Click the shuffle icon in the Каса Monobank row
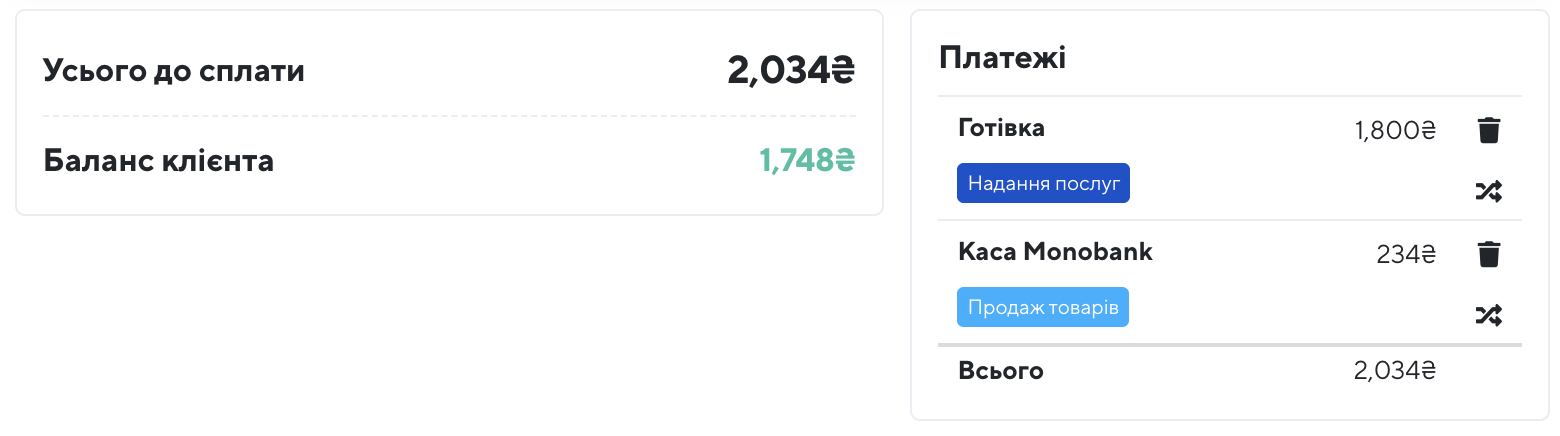This screenshot has height=436, width=1560. (1489, 316)
